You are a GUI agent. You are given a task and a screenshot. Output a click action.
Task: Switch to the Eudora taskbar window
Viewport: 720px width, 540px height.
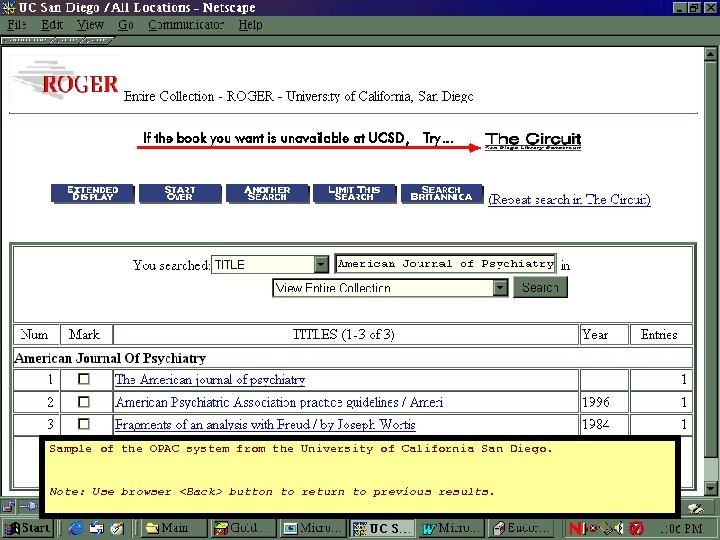point(521,528)
